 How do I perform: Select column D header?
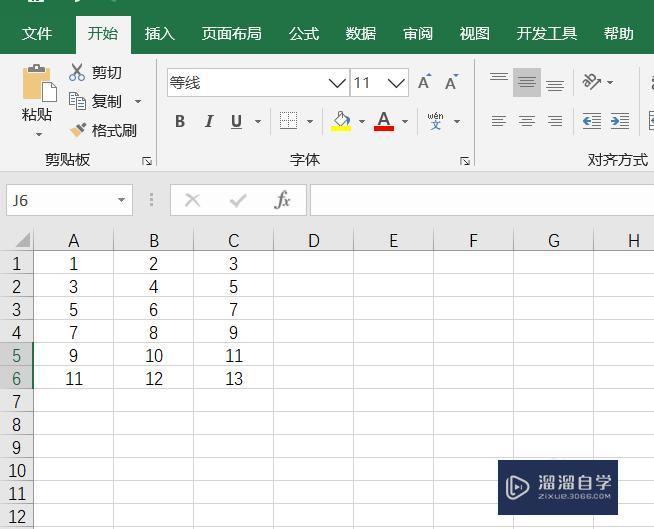[314, 240]
